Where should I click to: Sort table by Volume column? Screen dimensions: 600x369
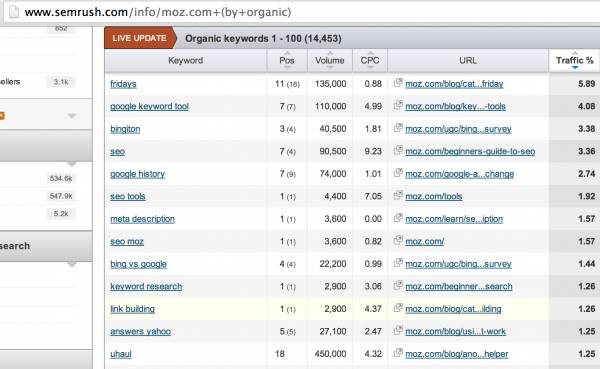pos(330,60)
